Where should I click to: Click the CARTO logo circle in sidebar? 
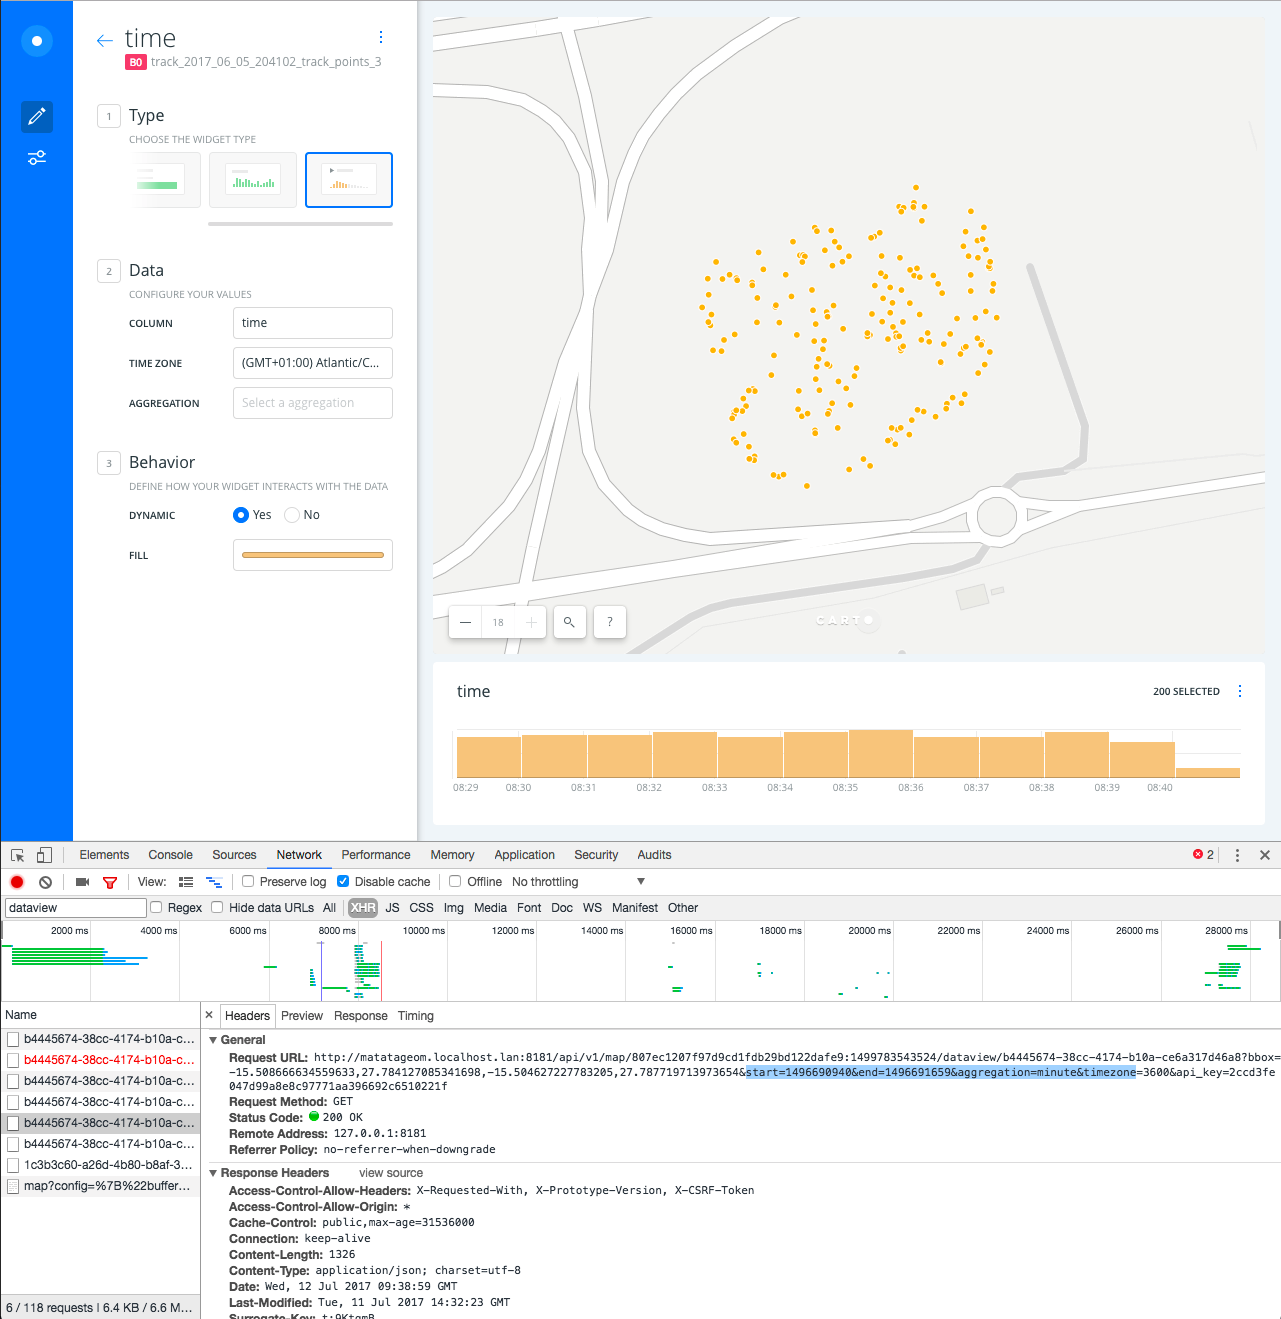pos(37,41)
